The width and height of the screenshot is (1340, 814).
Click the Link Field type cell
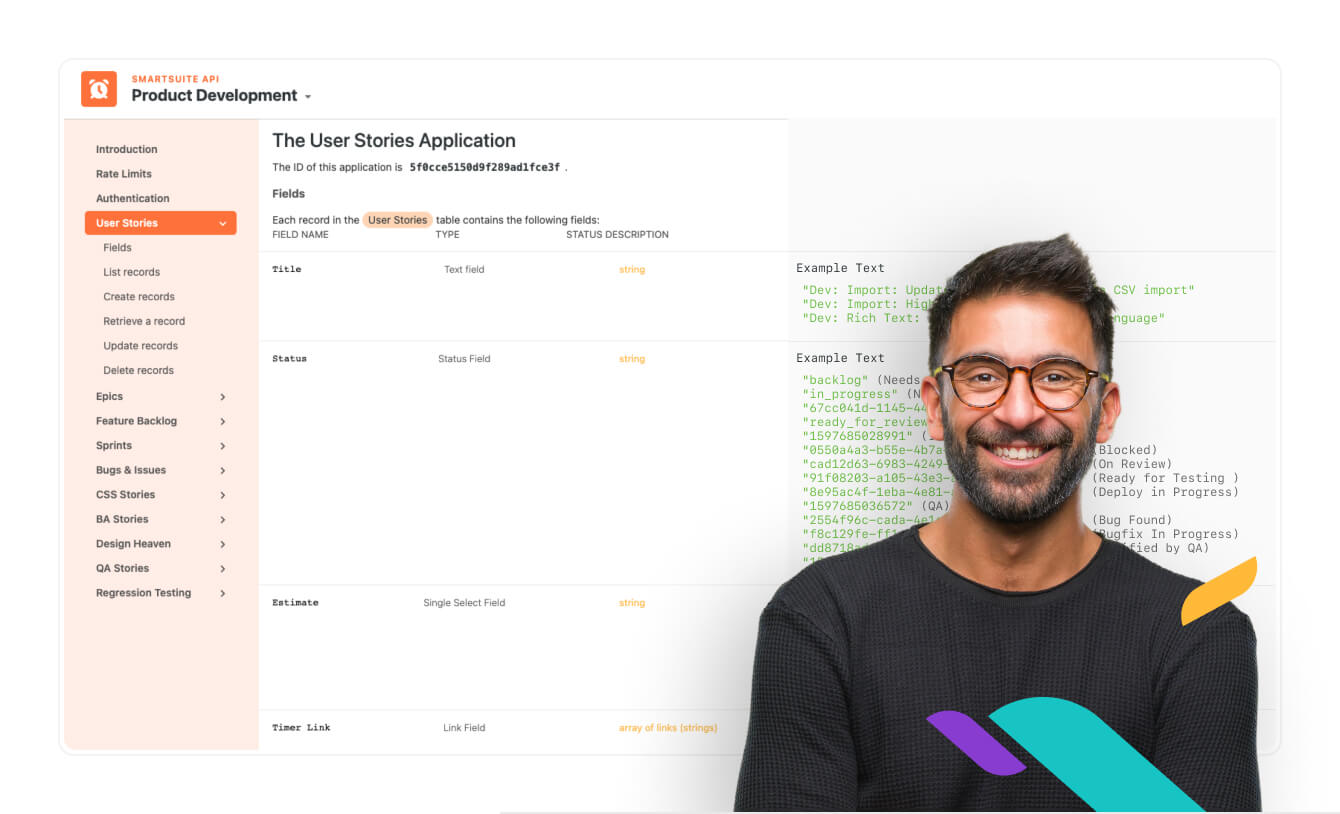point(464,728)
